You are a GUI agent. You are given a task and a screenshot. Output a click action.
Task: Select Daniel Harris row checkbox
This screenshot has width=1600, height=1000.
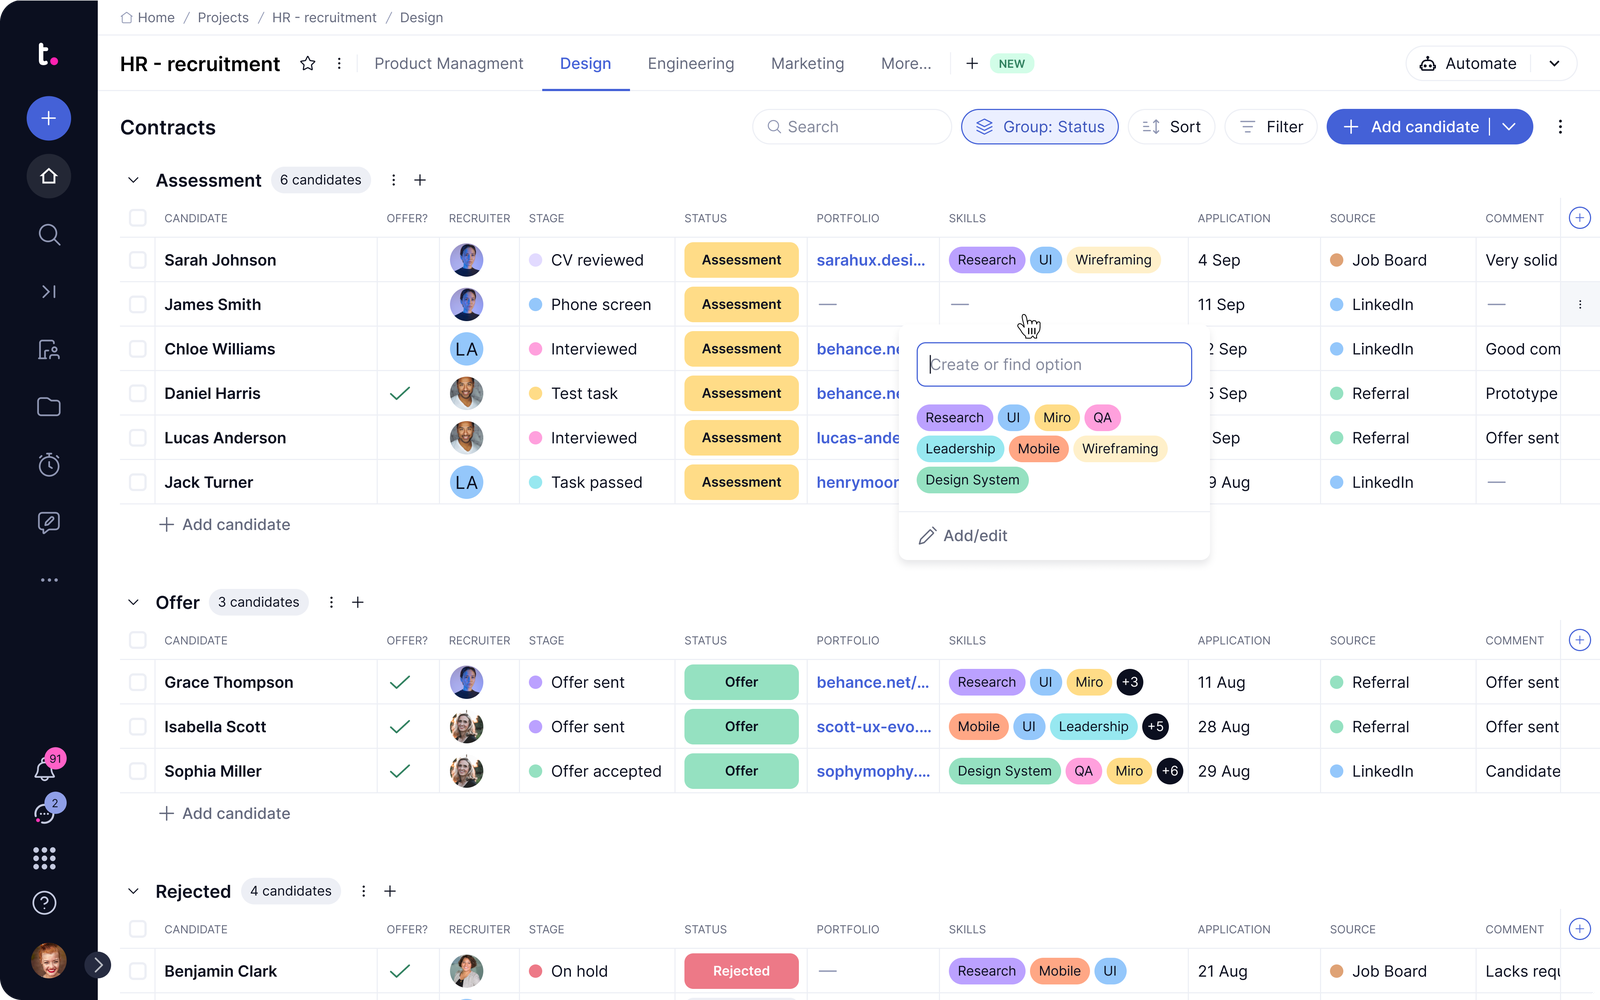point(138,394)
